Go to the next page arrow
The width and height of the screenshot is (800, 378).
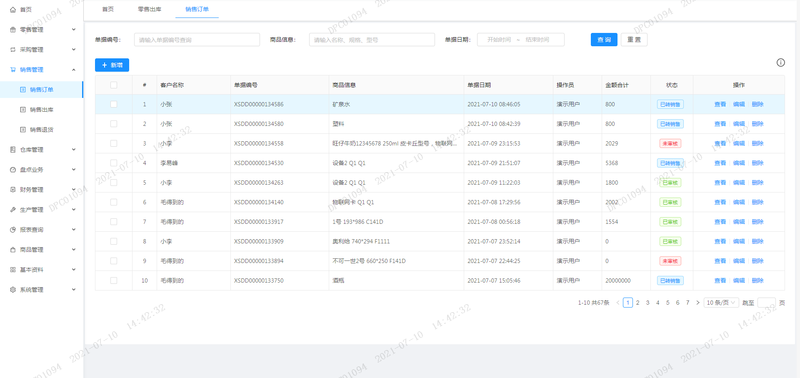(697, 303)
